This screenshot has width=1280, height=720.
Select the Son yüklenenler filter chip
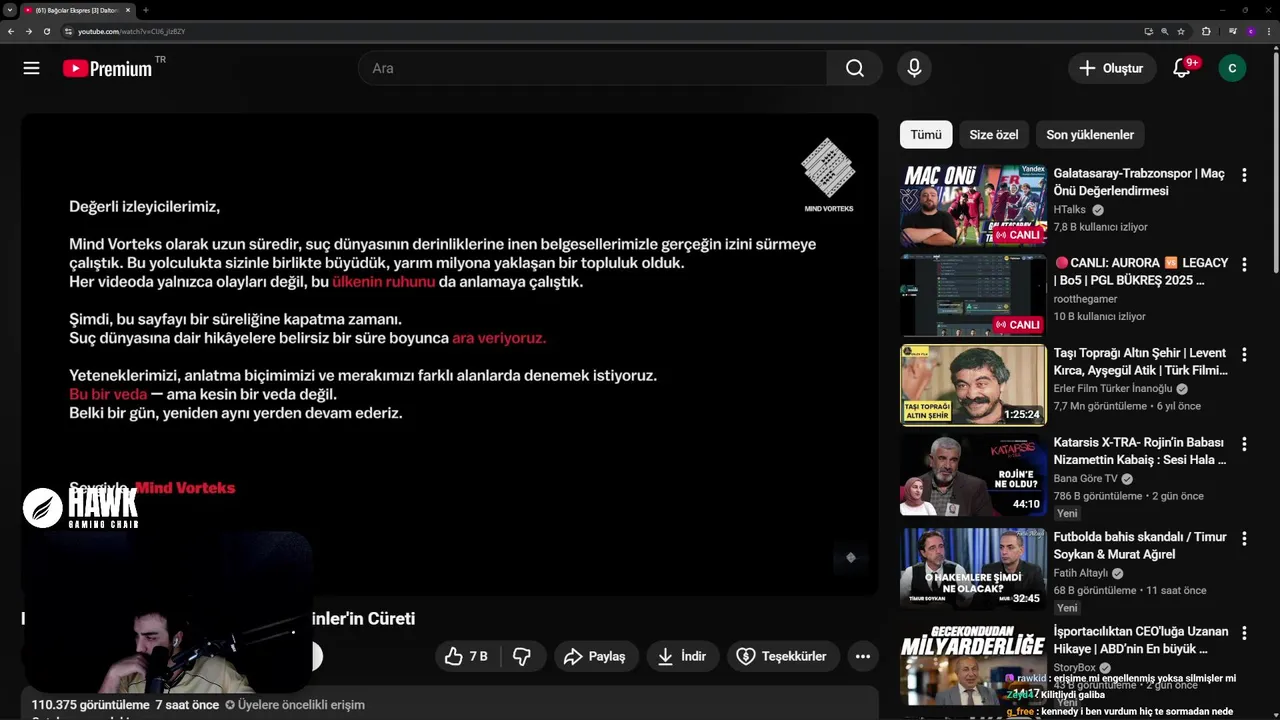(x=1090, y=135)
